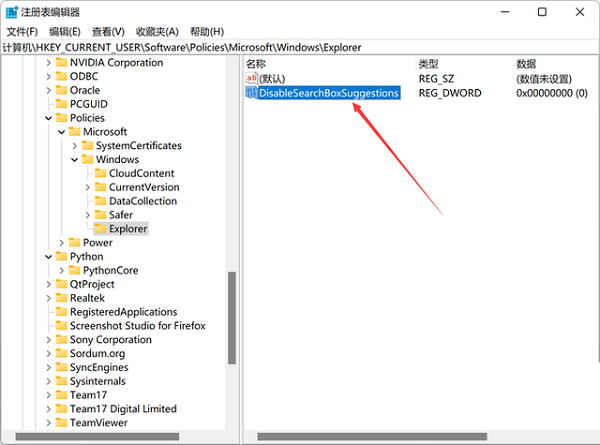This screenshot has width=600, height=445.
Task: Click the registry path address bar
Action: pos(300,47)
